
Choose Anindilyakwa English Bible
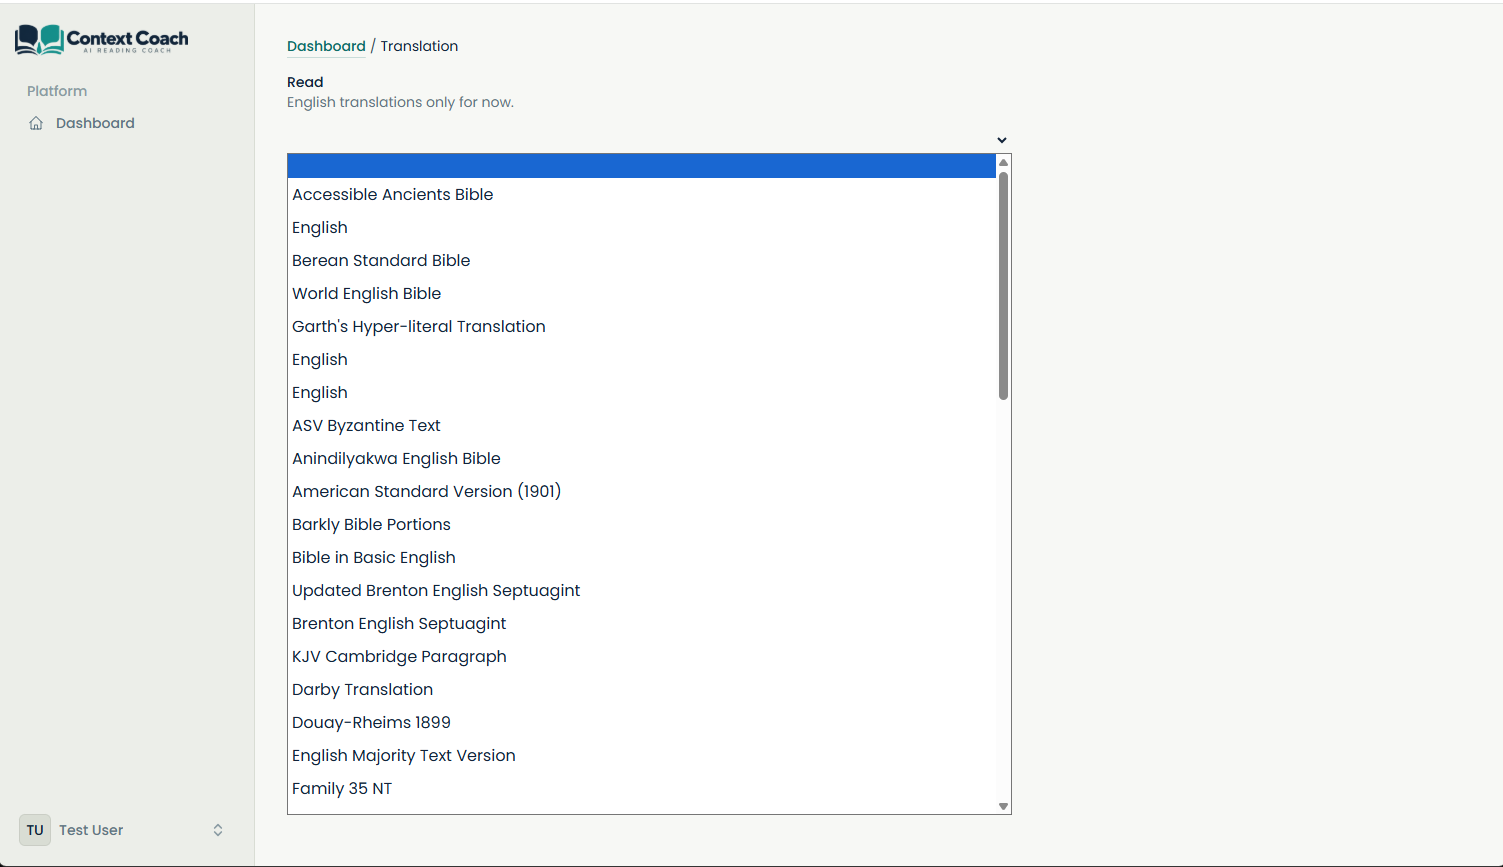pyautogui.click(x=641, y=459)
